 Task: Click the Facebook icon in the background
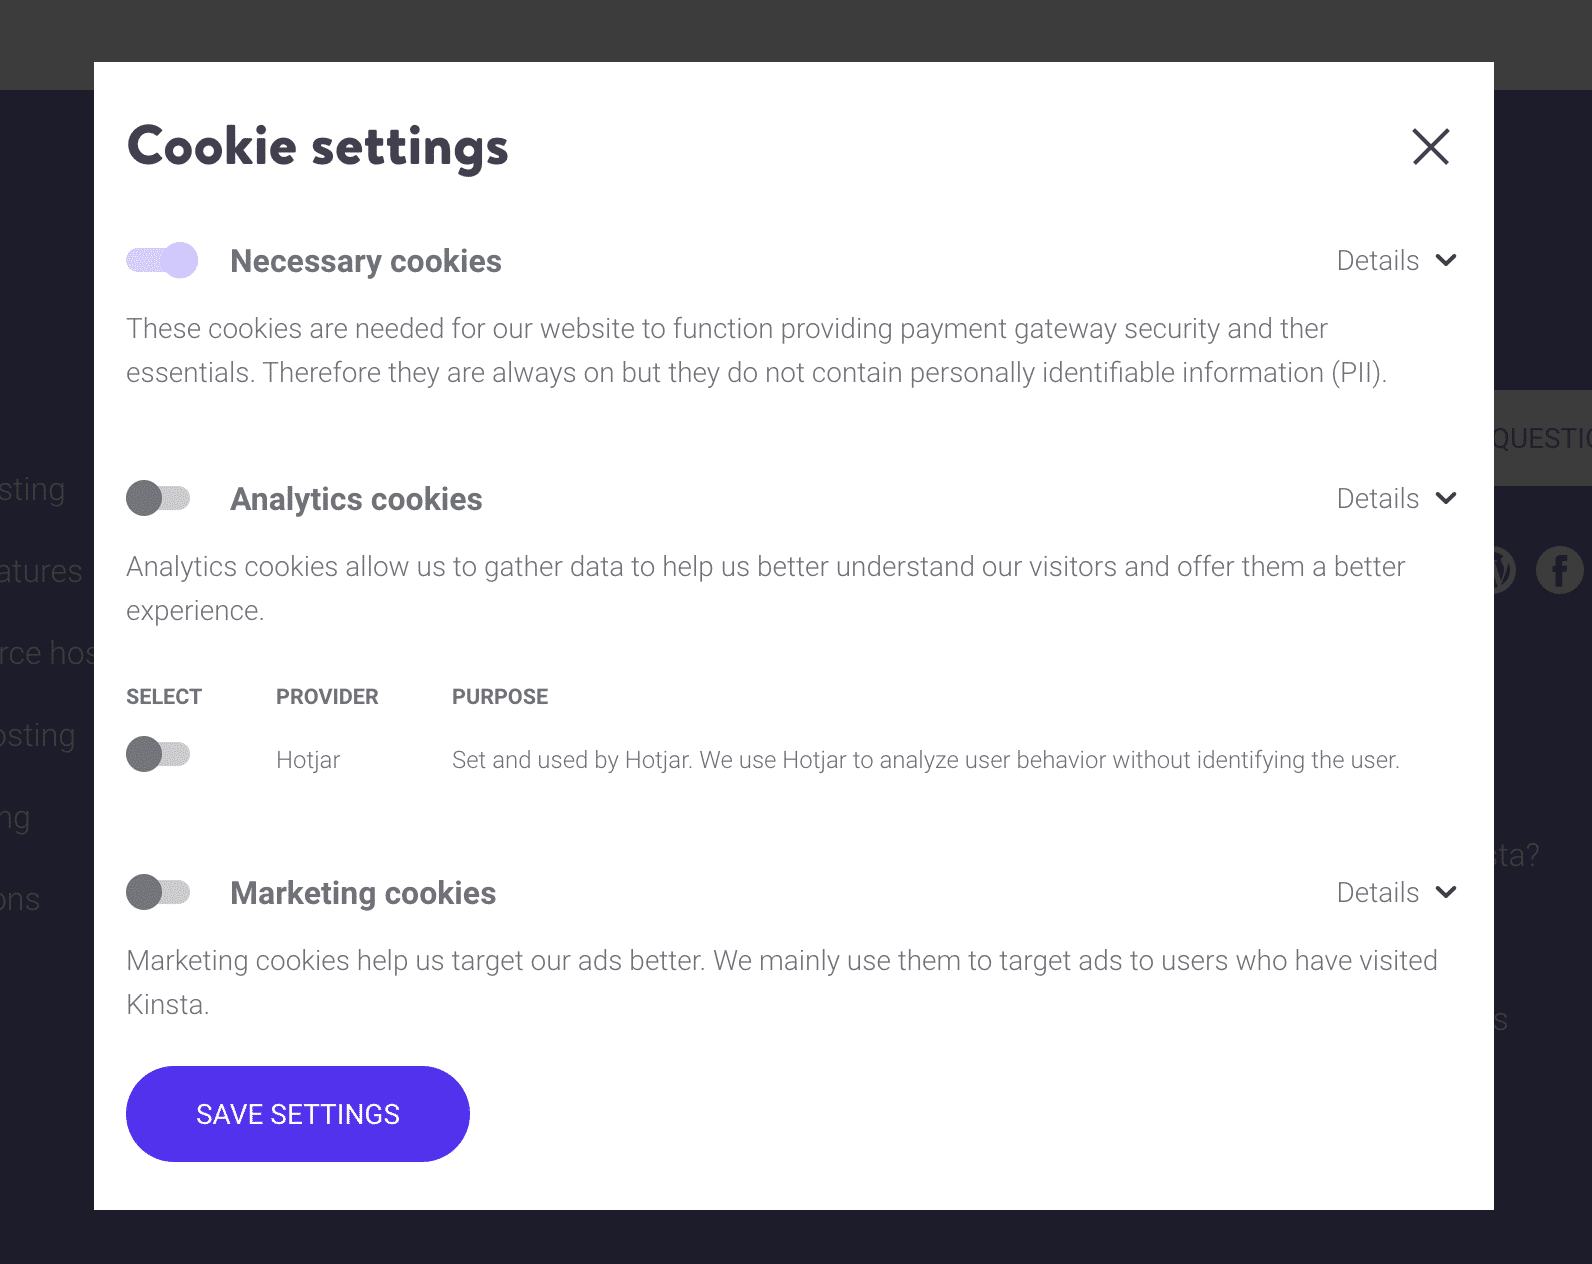point(1559,569)
